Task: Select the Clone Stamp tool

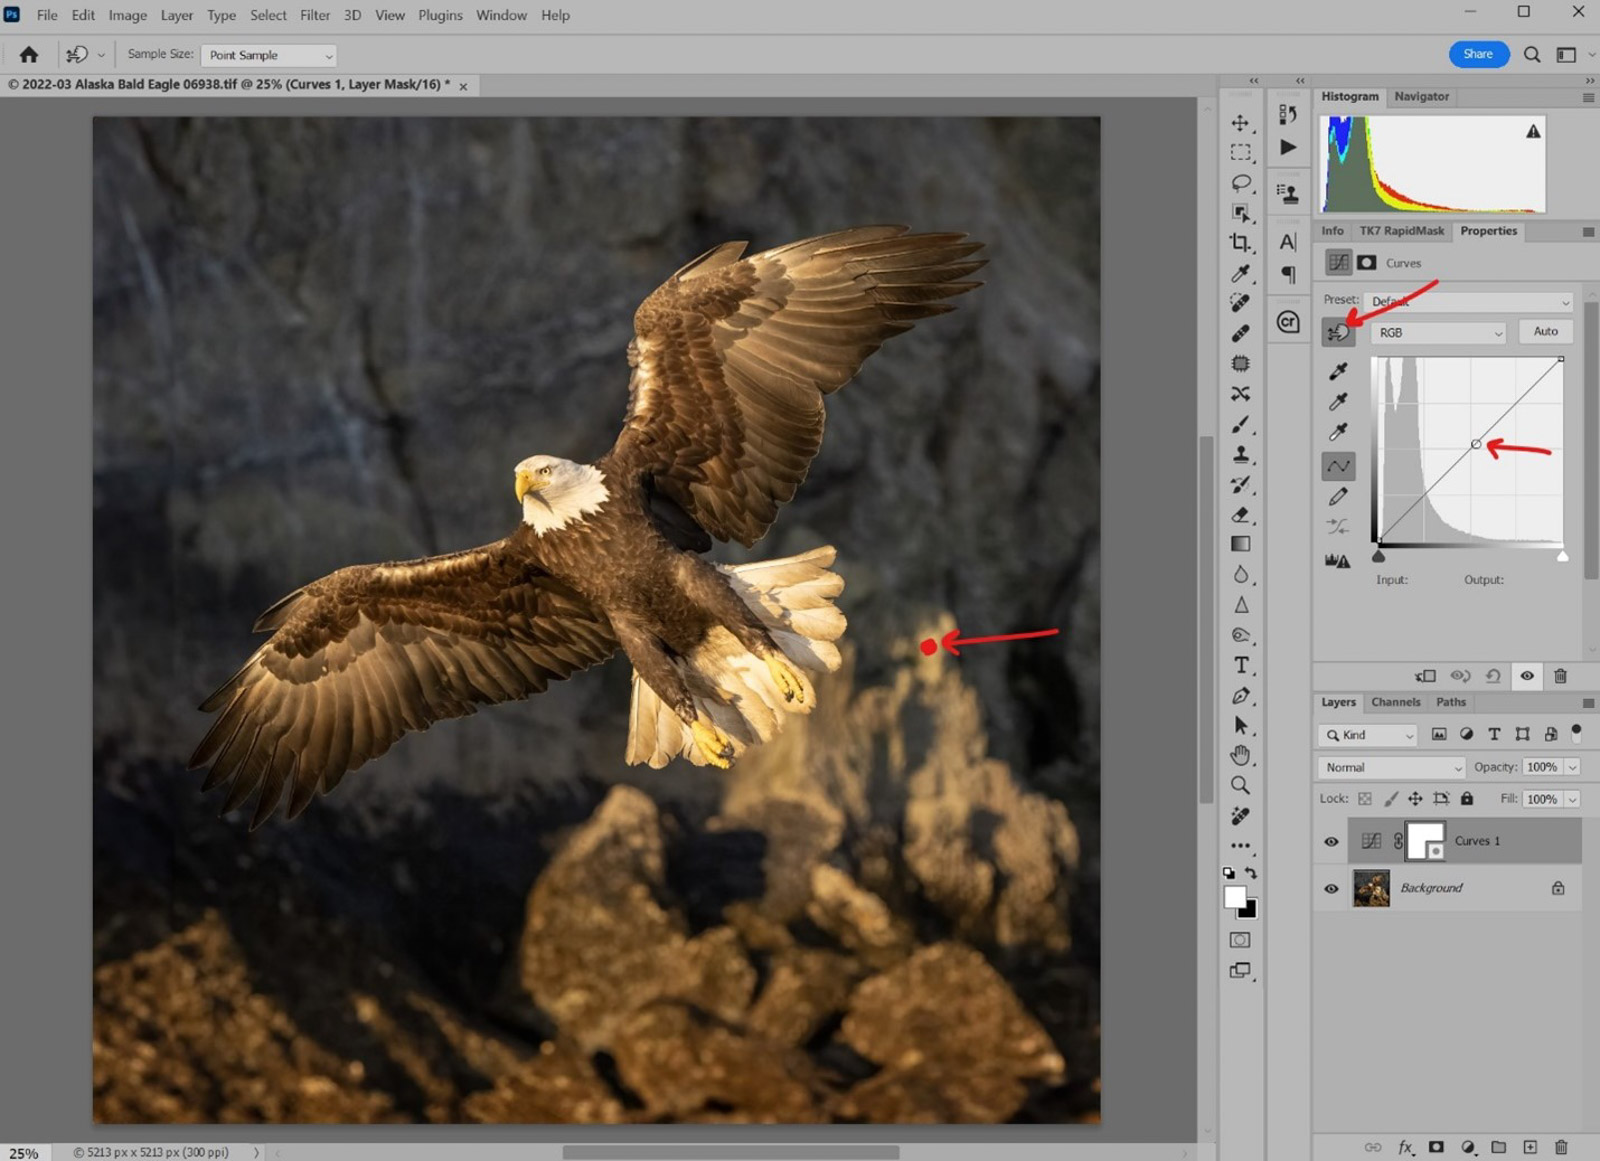Action: pos(1240,453)
